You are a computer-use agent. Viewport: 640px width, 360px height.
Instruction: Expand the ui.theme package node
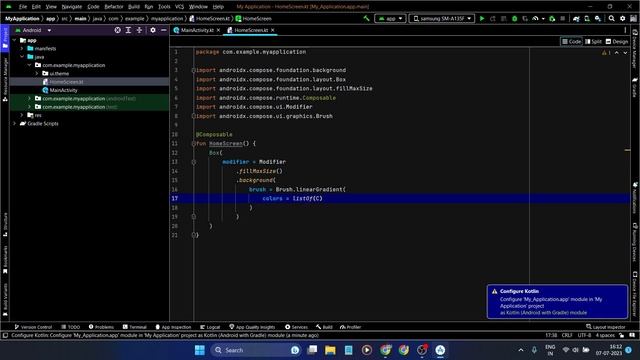point(37,73)
